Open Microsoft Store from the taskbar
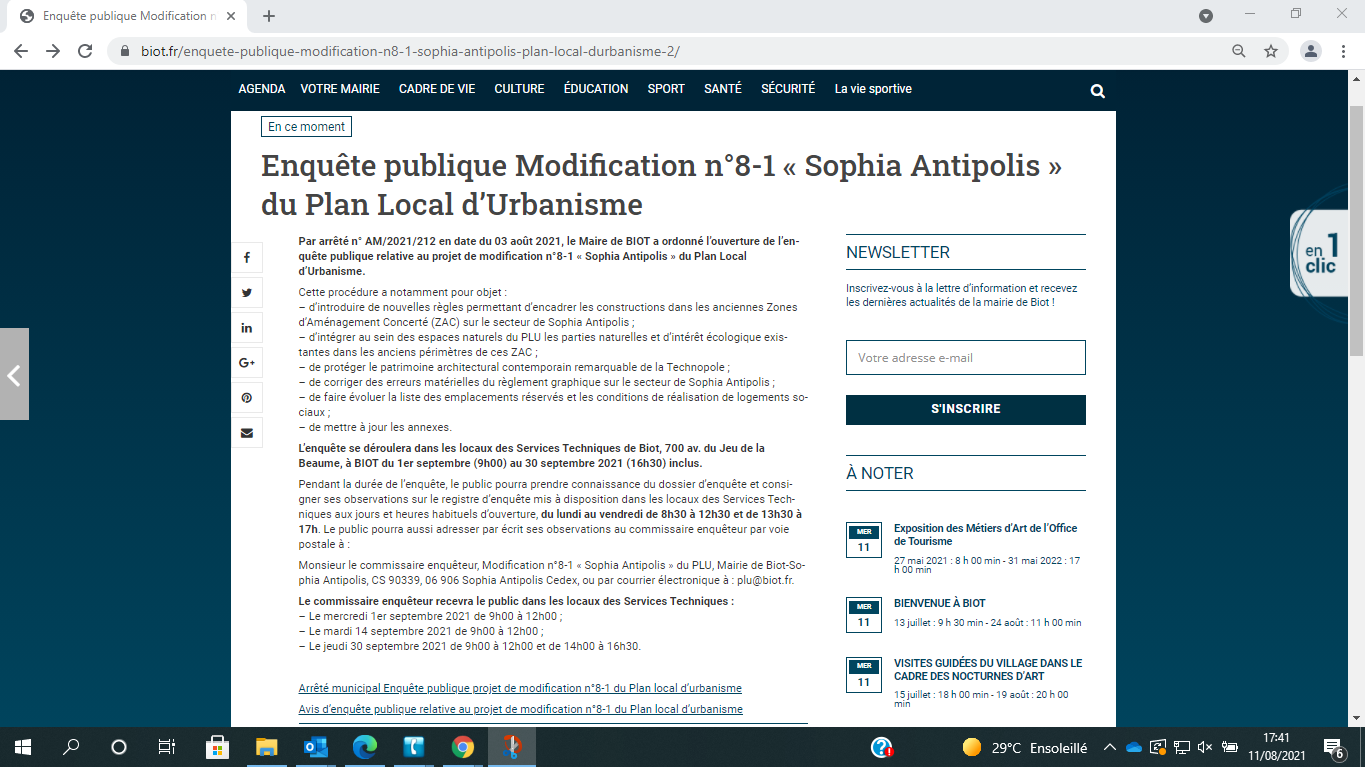Image resolution: width=1365 pixels, height=767 pixels. point(218,747)
